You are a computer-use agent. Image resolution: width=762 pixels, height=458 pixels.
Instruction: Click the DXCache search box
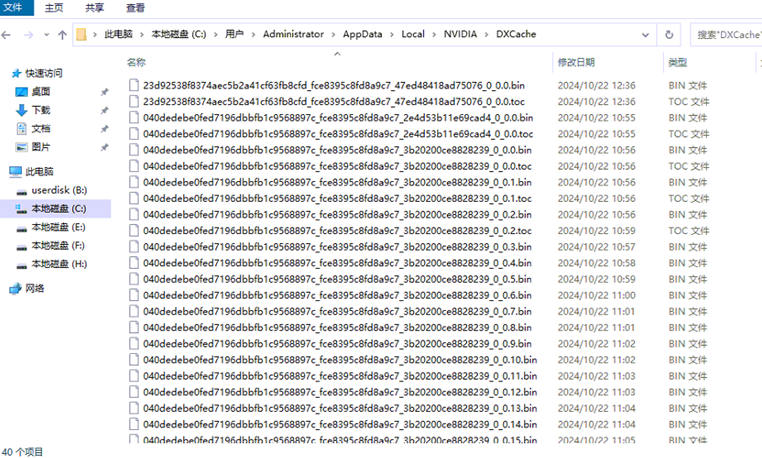coord(728,35)
